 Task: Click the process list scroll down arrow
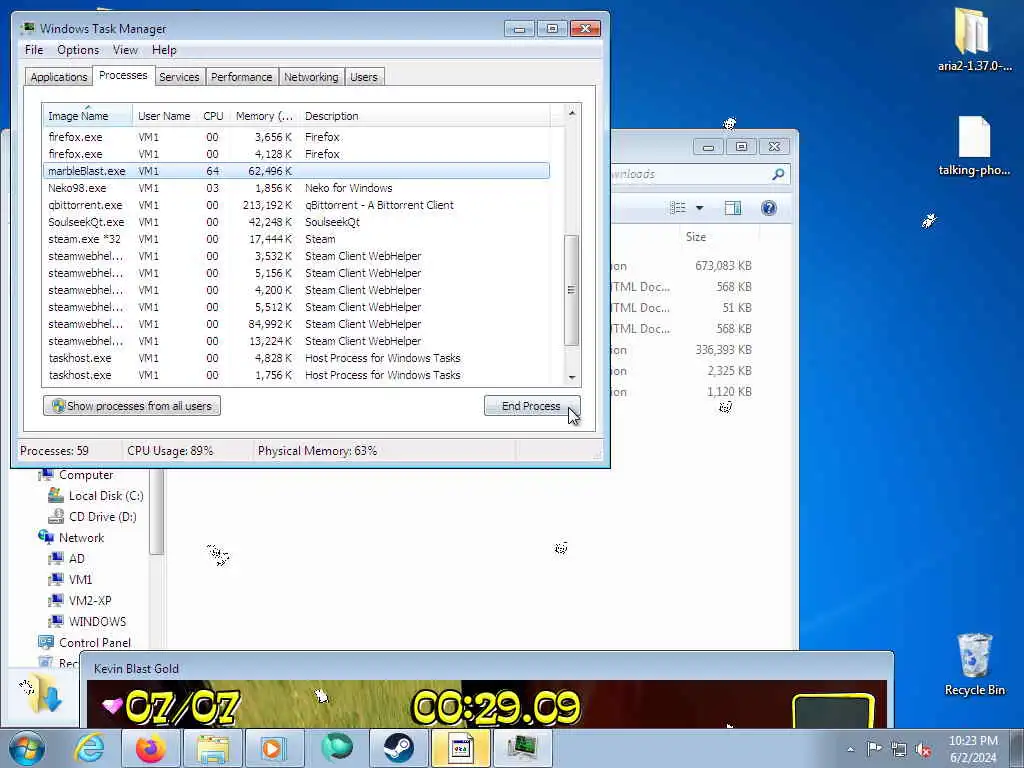[571, 377]
